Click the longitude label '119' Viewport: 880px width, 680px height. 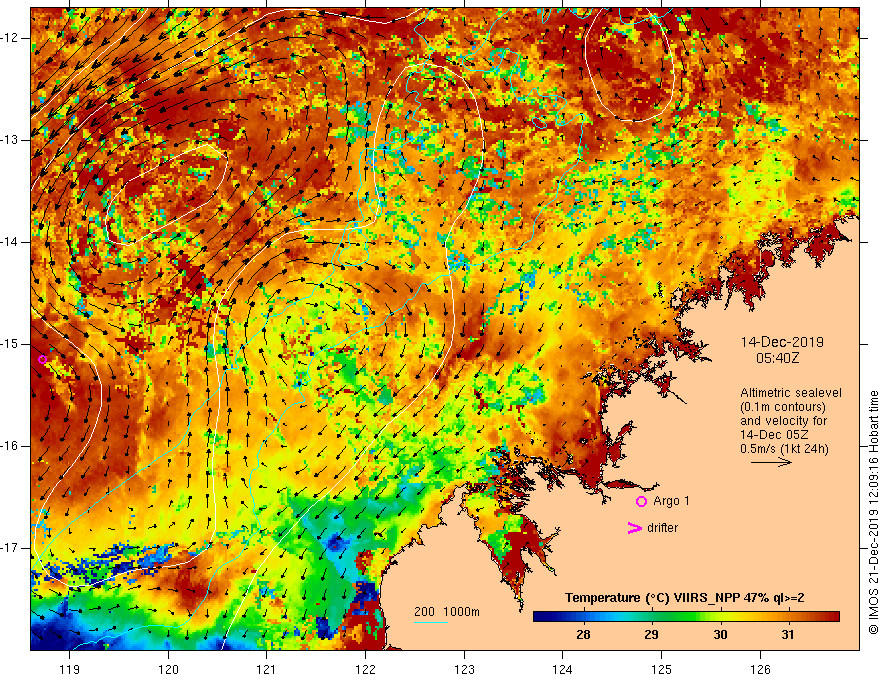click(70, 669)
